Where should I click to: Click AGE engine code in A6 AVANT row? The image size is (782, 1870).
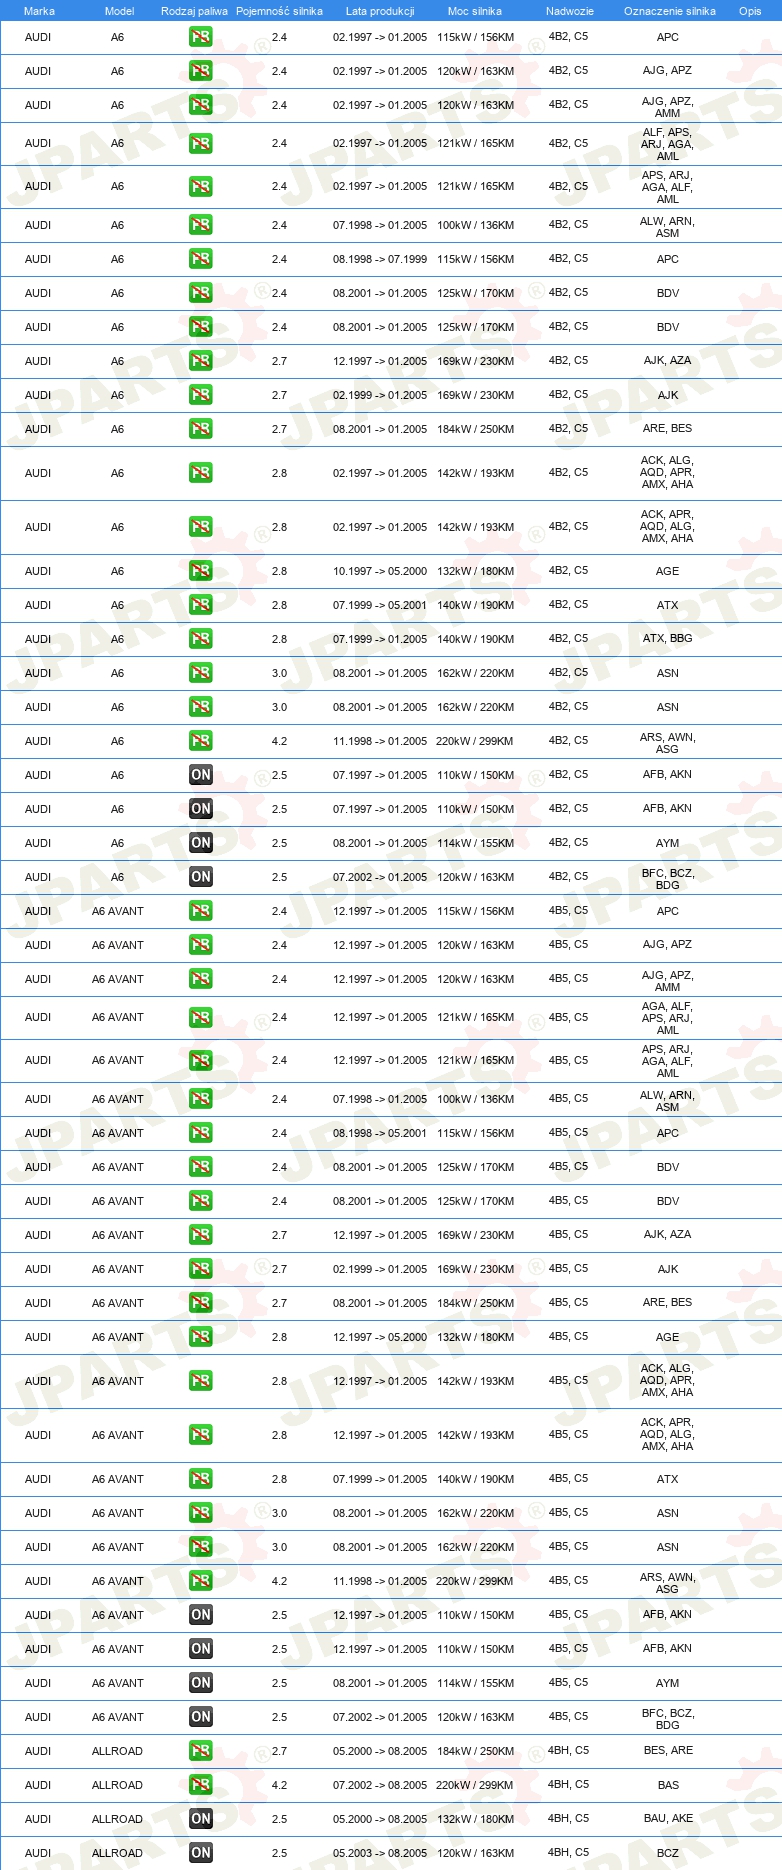pos(667,1337)
